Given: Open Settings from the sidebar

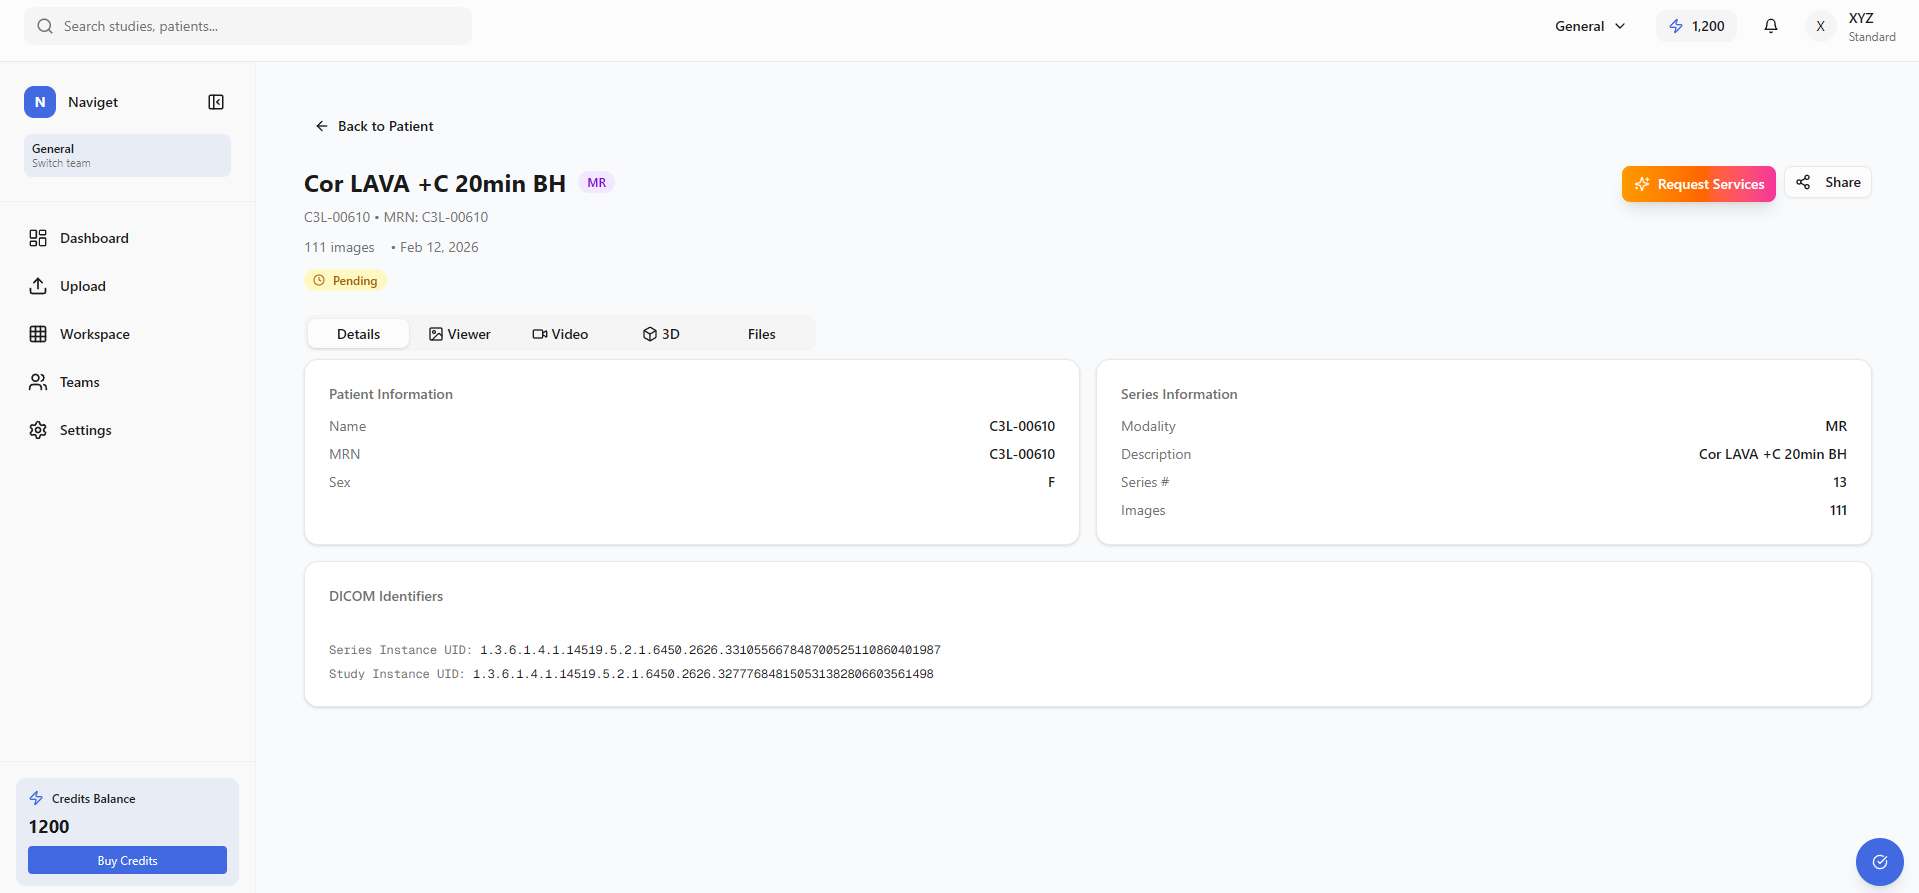Looking at the screenshot, I should click(x=85, y=430).
